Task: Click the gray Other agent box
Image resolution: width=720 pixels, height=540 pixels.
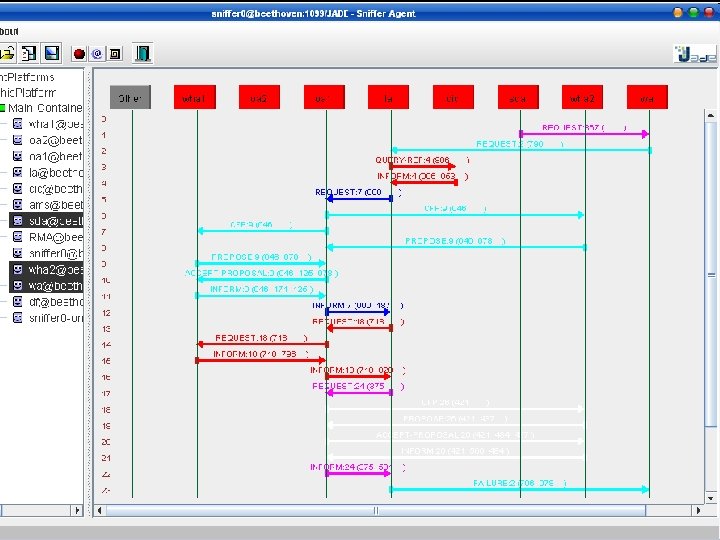Action: click(130, 97)
